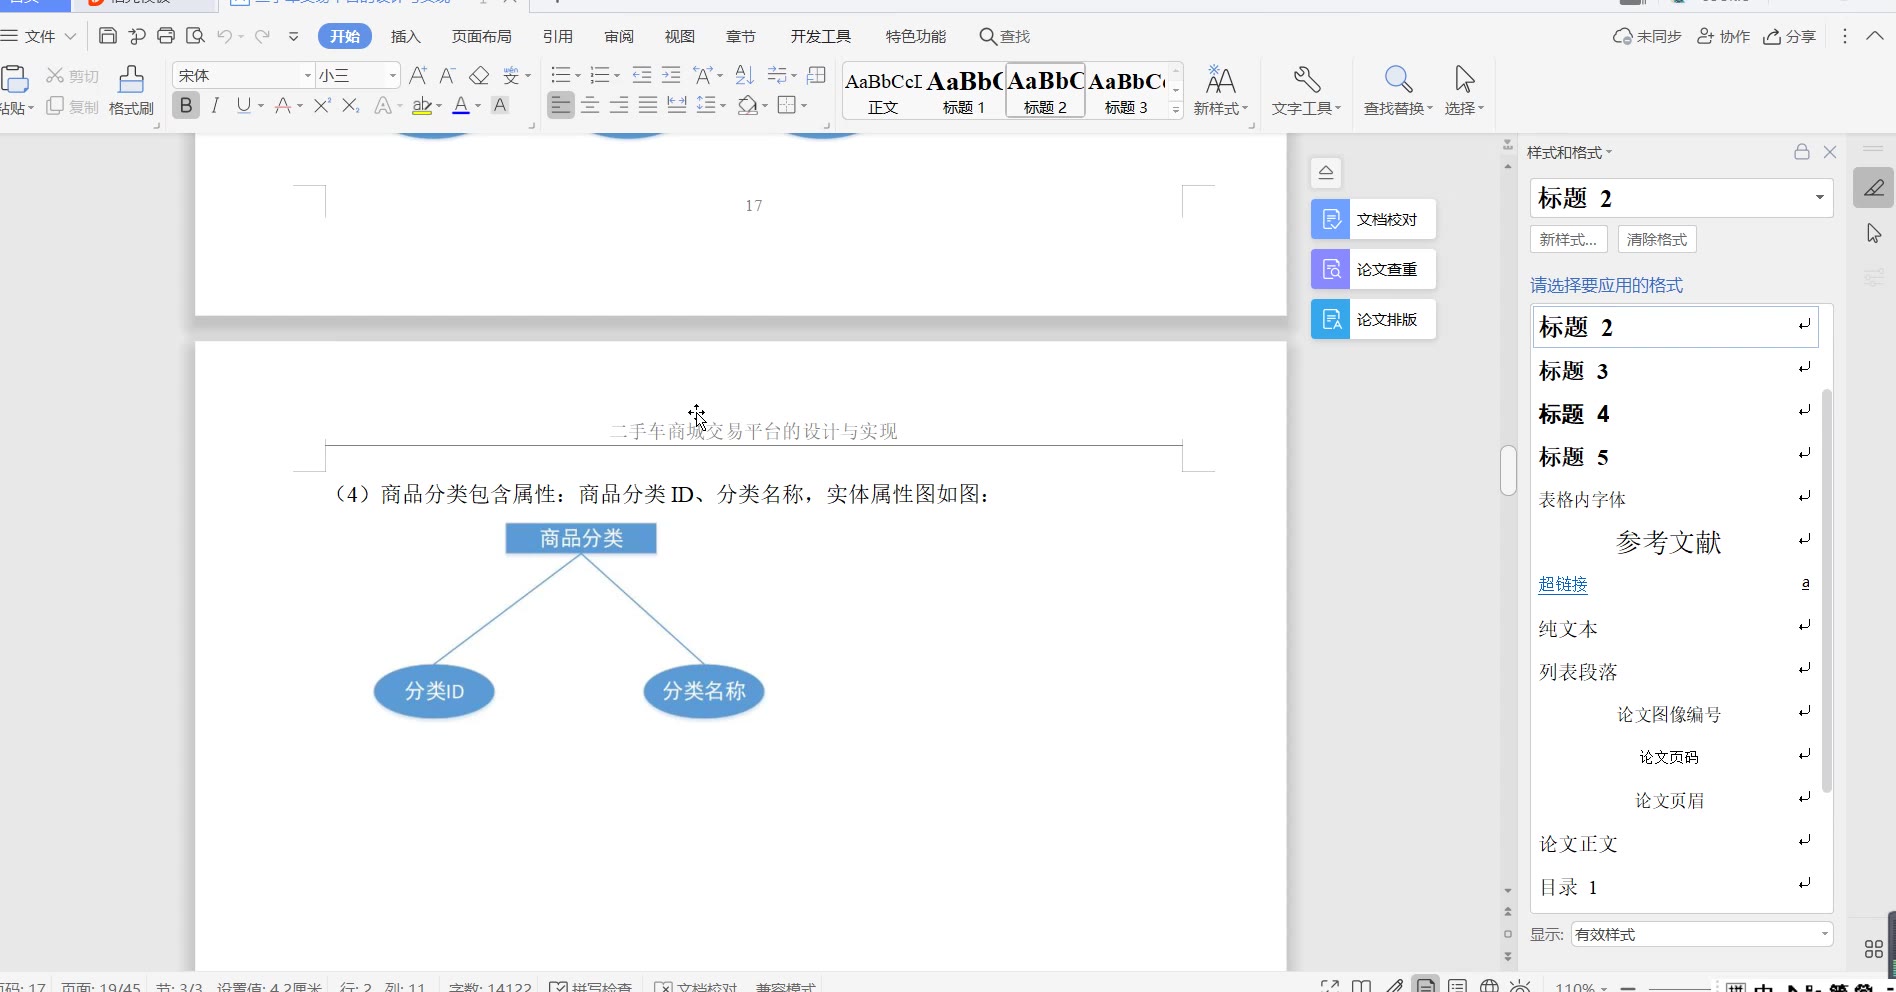Click the document's vertical scrollbar thumb

click(1508, 469)
